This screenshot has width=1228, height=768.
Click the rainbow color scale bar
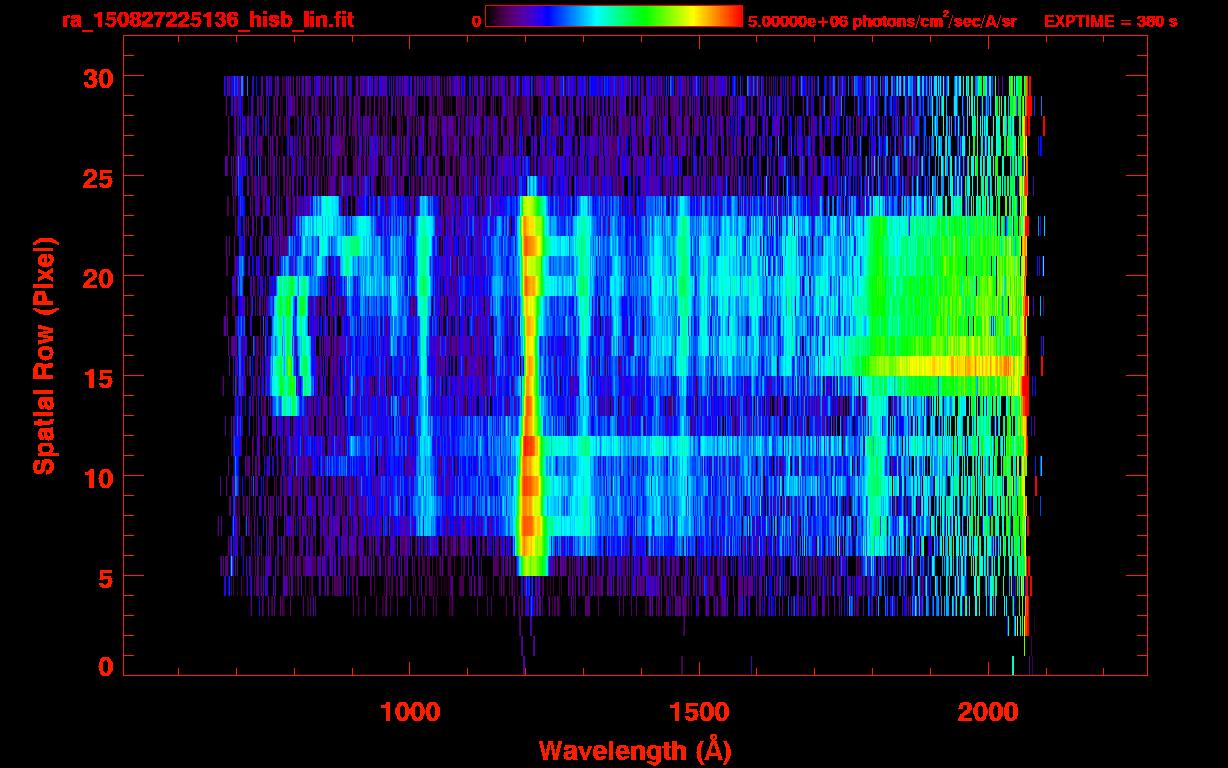(x=614, y=16)
